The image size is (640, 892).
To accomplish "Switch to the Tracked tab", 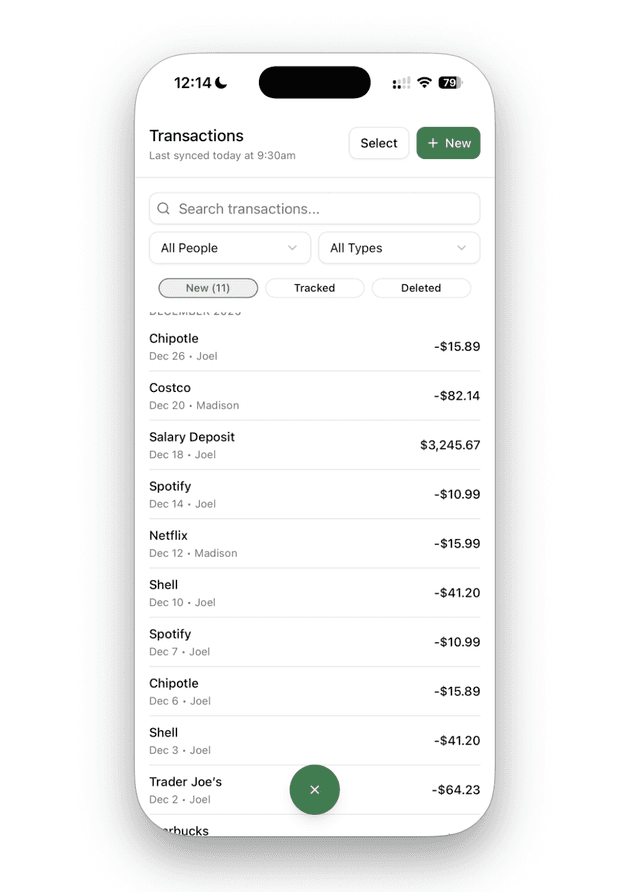I will pos(314,287).
